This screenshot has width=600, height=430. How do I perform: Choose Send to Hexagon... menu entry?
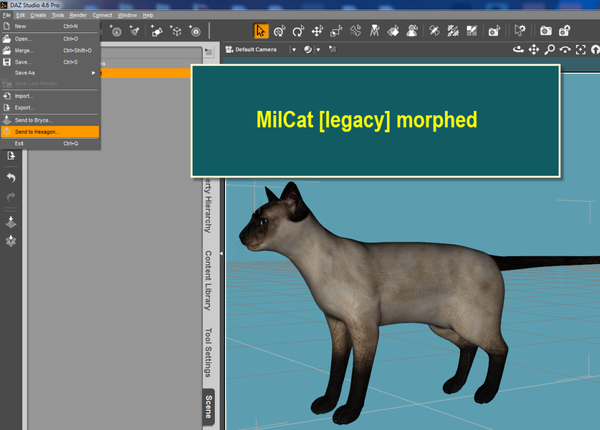click(50, 132)
